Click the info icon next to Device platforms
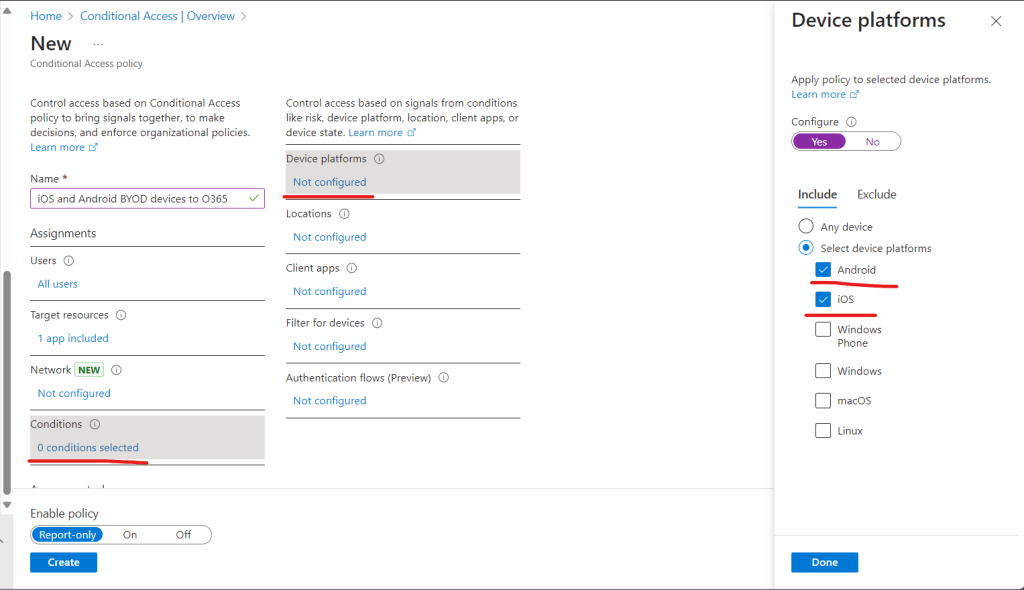This screenshot has height=590, width=1024. (x=379, y=159)
